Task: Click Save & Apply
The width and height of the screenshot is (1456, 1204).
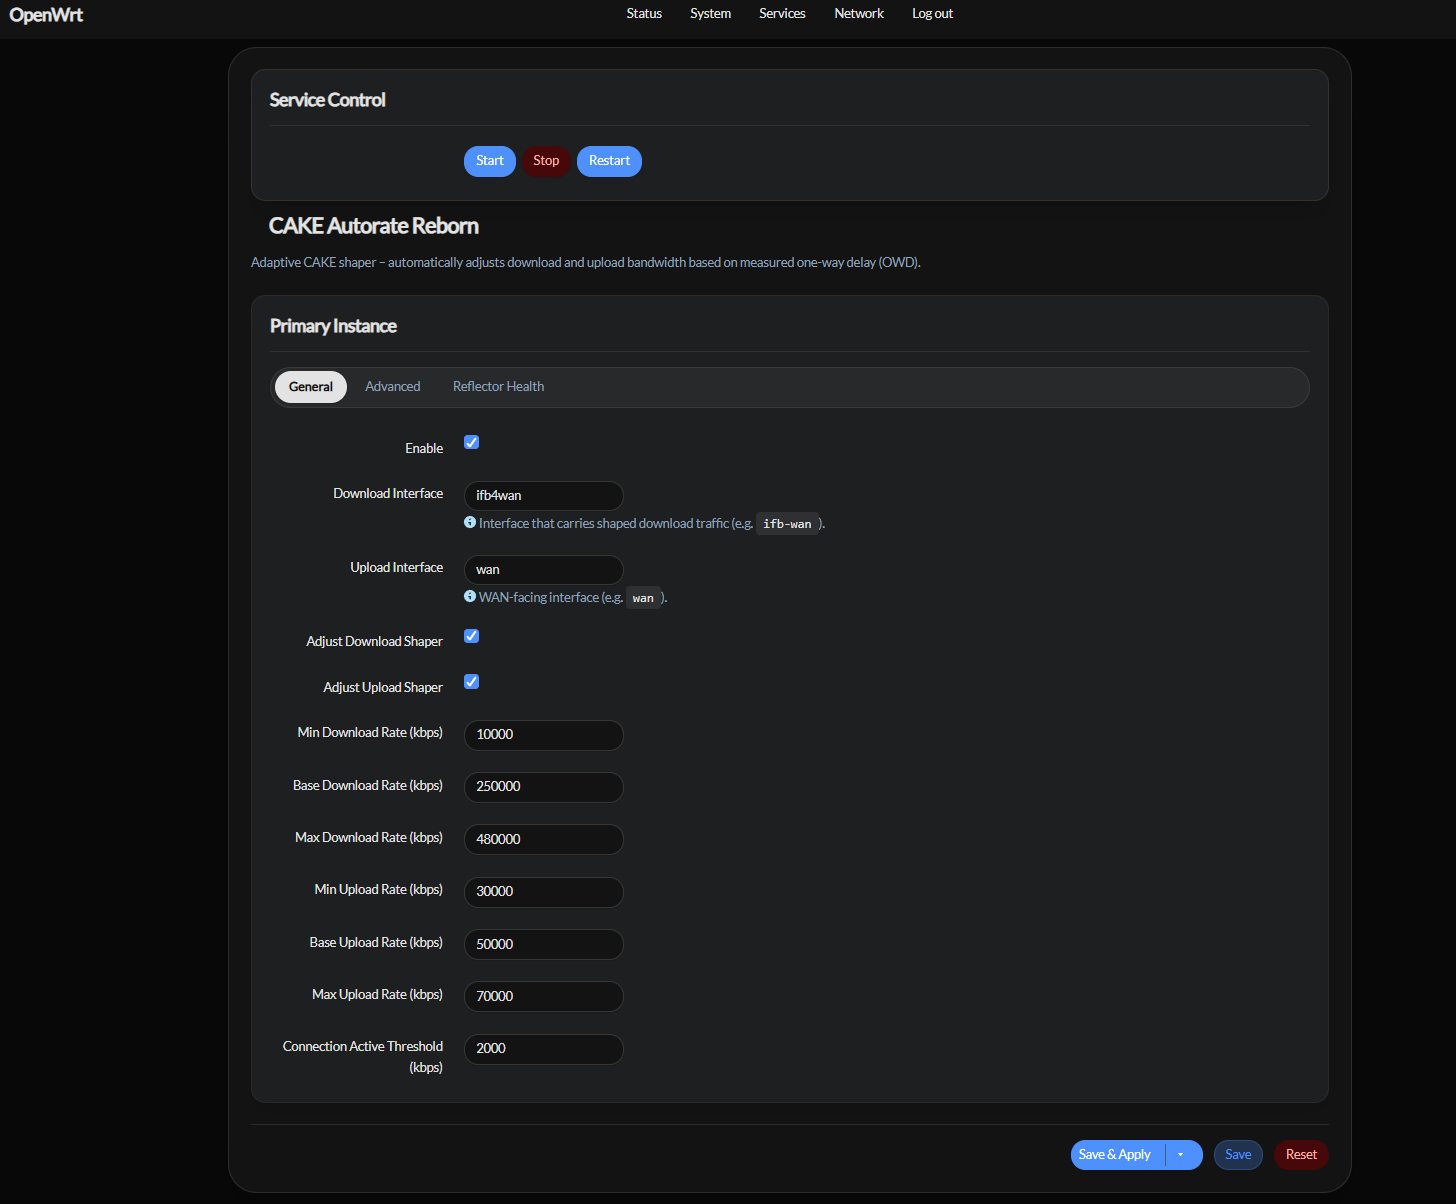Action: click(x=1115, y=1155)
